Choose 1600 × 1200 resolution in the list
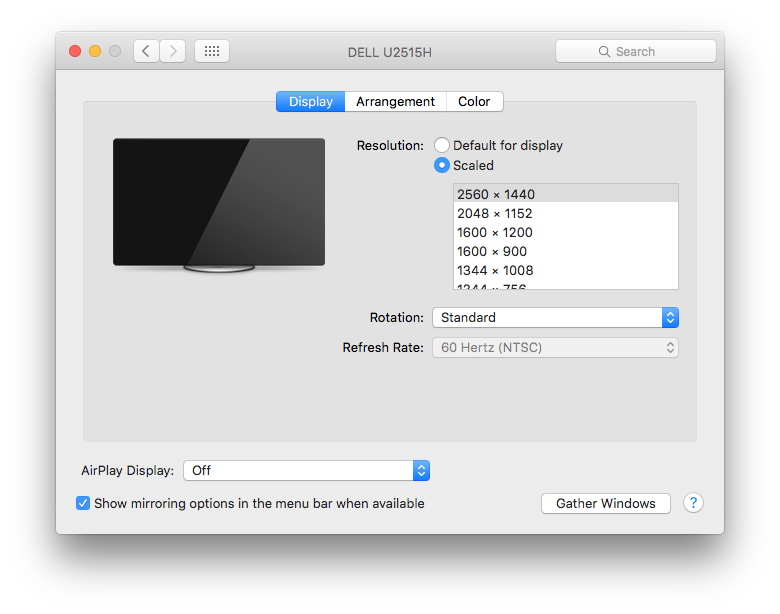Image resolution: width=780 pixels, height=614 pixels. click(566, 232)
